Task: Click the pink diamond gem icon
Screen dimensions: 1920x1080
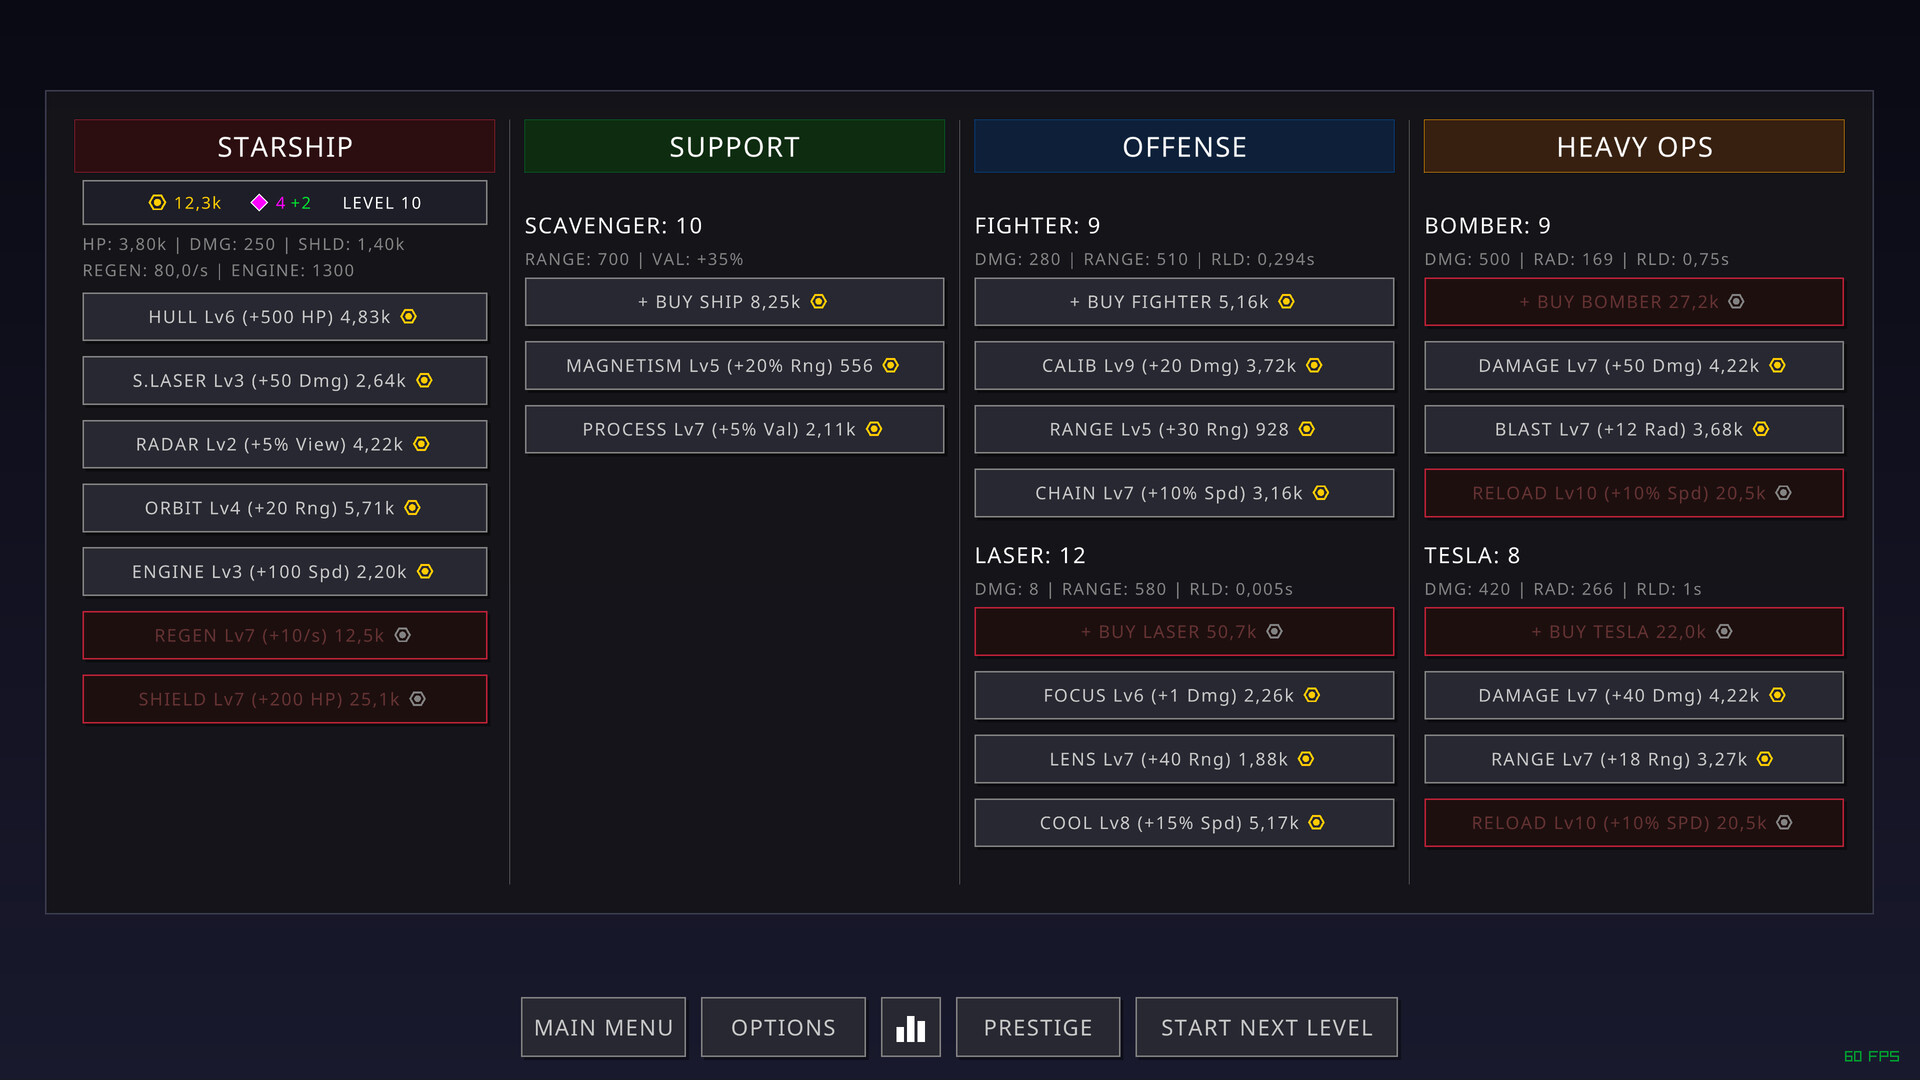Action: click(x=261, y=202)
